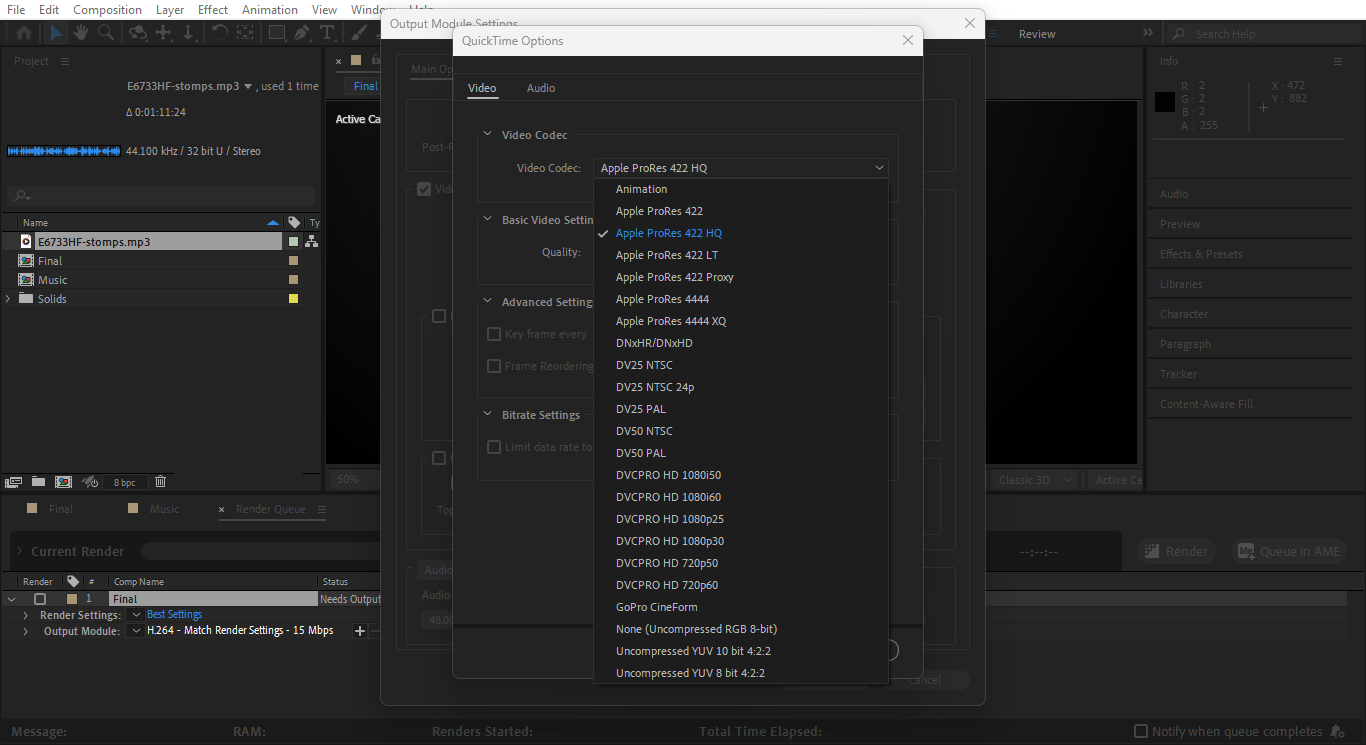Viewport: 1366px width, 745px height.
Task: Click Best Settings link
Action: click(174, 615)
